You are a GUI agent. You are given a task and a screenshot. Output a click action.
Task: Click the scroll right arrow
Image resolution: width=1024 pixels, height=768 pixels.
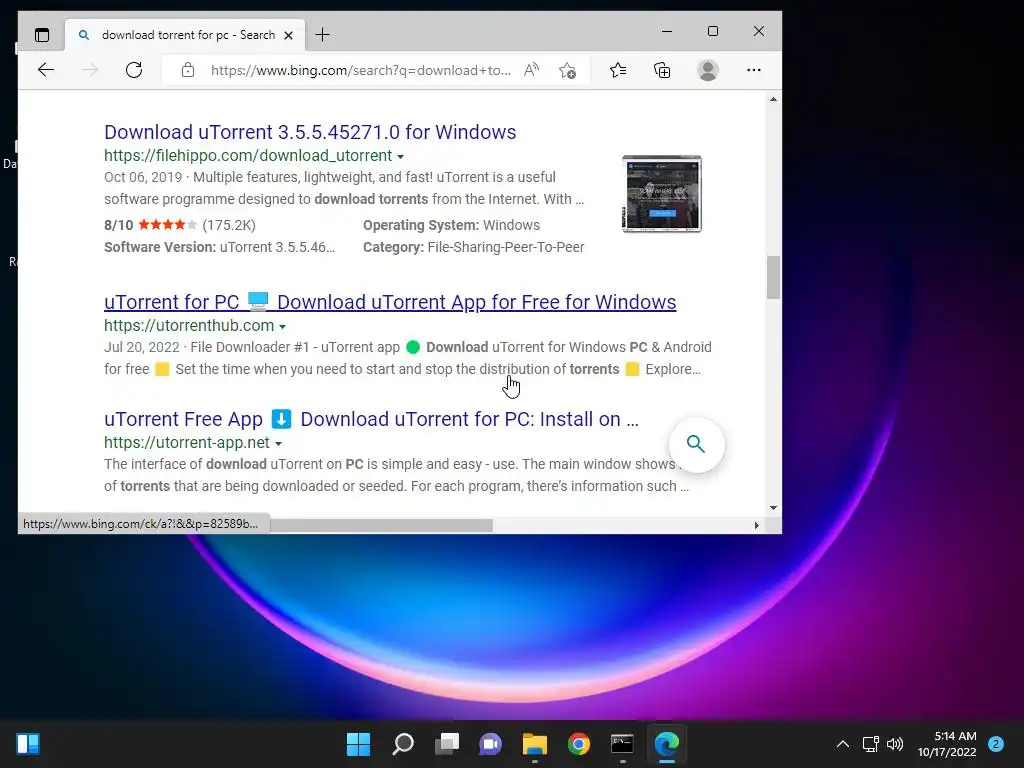[x=757, y=525]
